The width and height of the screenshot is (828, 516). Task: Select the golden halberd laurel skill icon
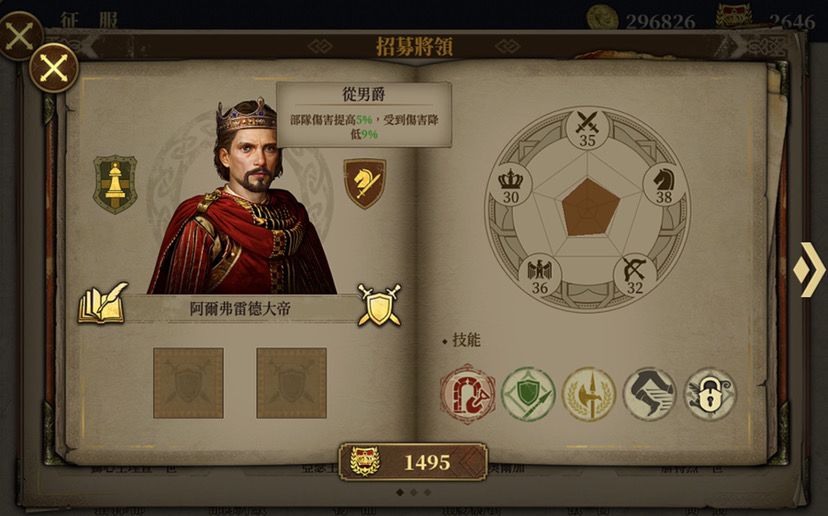(589, 394)
